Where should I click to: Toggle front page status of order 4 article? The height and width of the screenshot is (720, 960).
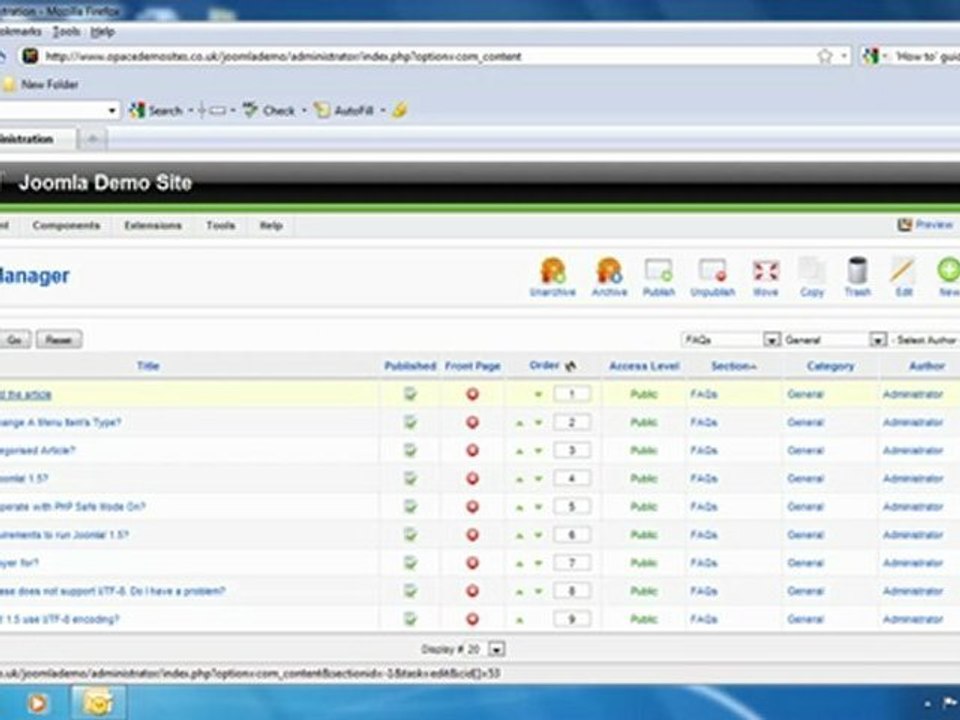click(x=472, y=478)
